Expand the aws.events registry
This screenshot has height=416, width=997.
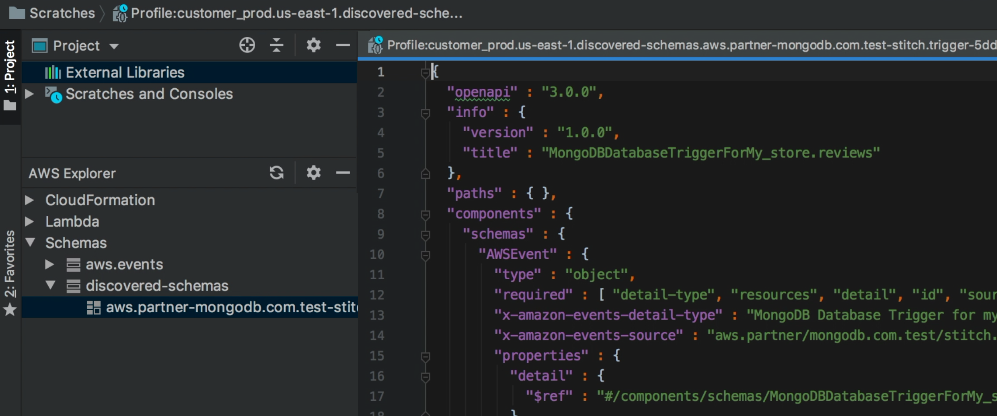pos(50,264)
